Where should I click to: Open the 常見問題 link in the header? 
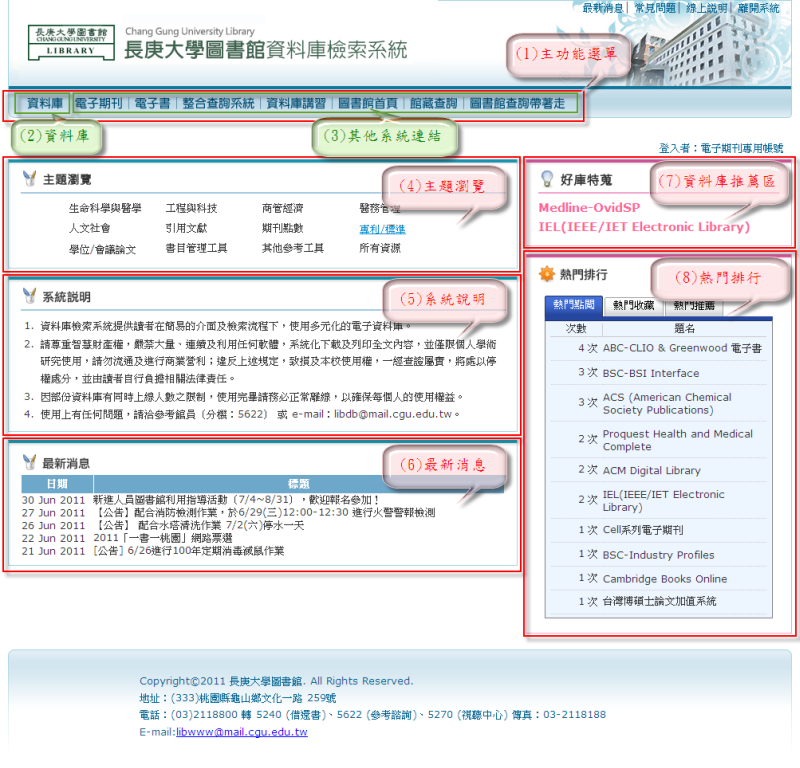tap(655, 8)
